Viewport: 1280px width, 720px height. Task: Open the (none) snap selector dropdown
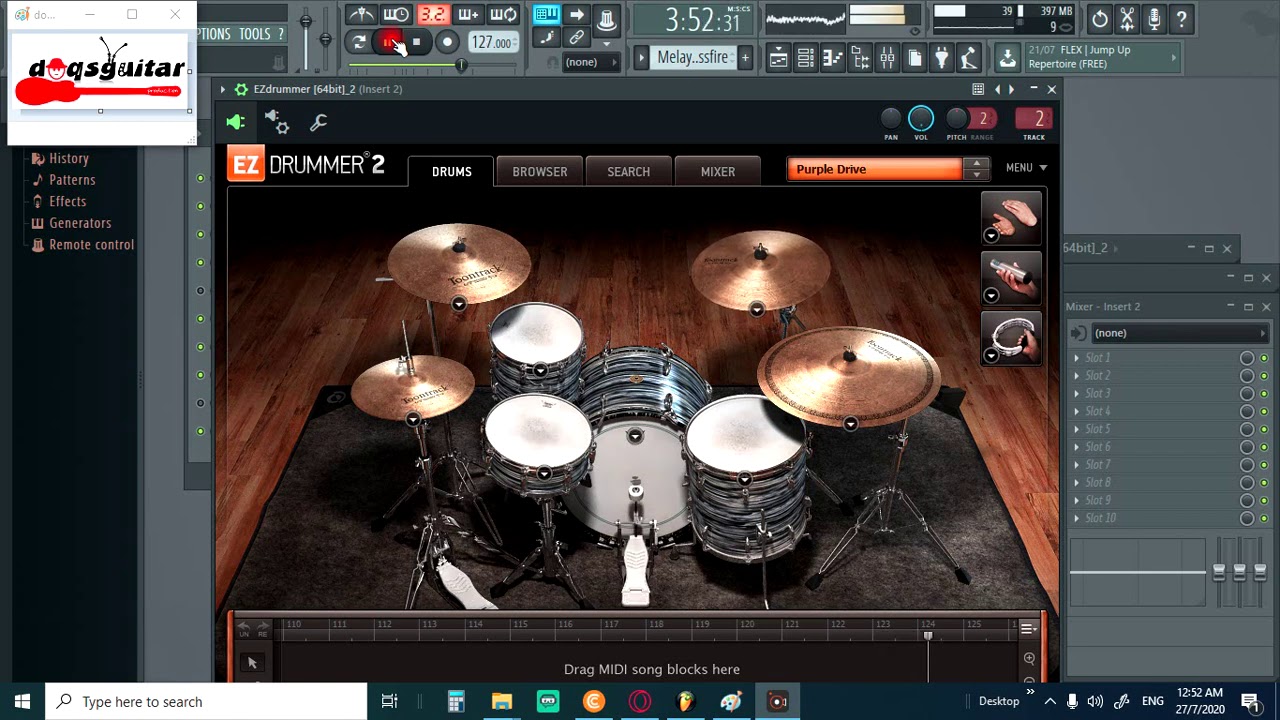click(x=590, y=62)
